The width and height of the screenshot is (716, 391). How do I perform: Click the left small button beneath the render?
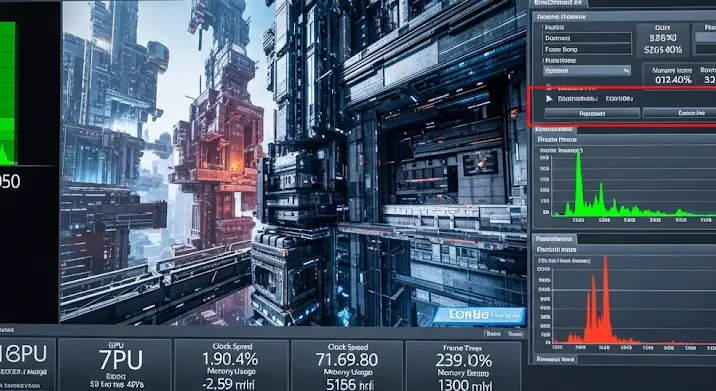(494, 334)
